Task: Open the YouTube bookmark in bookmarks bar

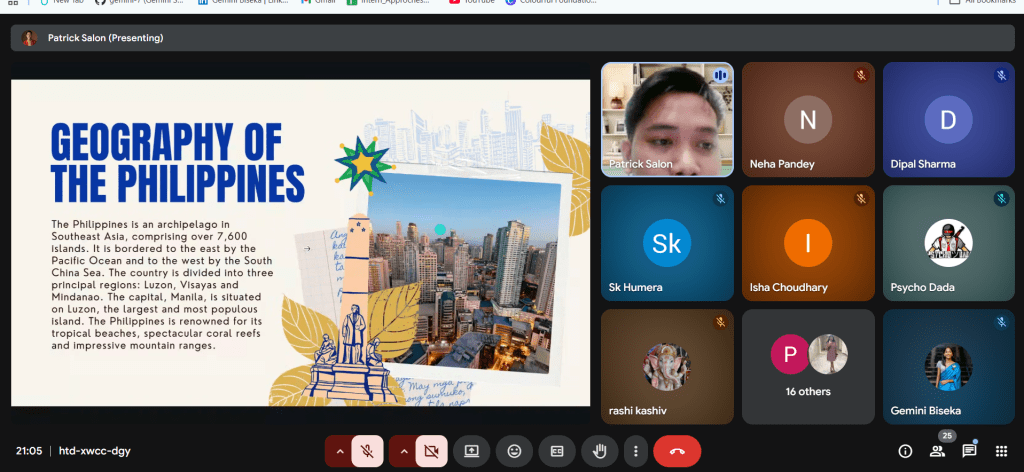Action: 475,3
